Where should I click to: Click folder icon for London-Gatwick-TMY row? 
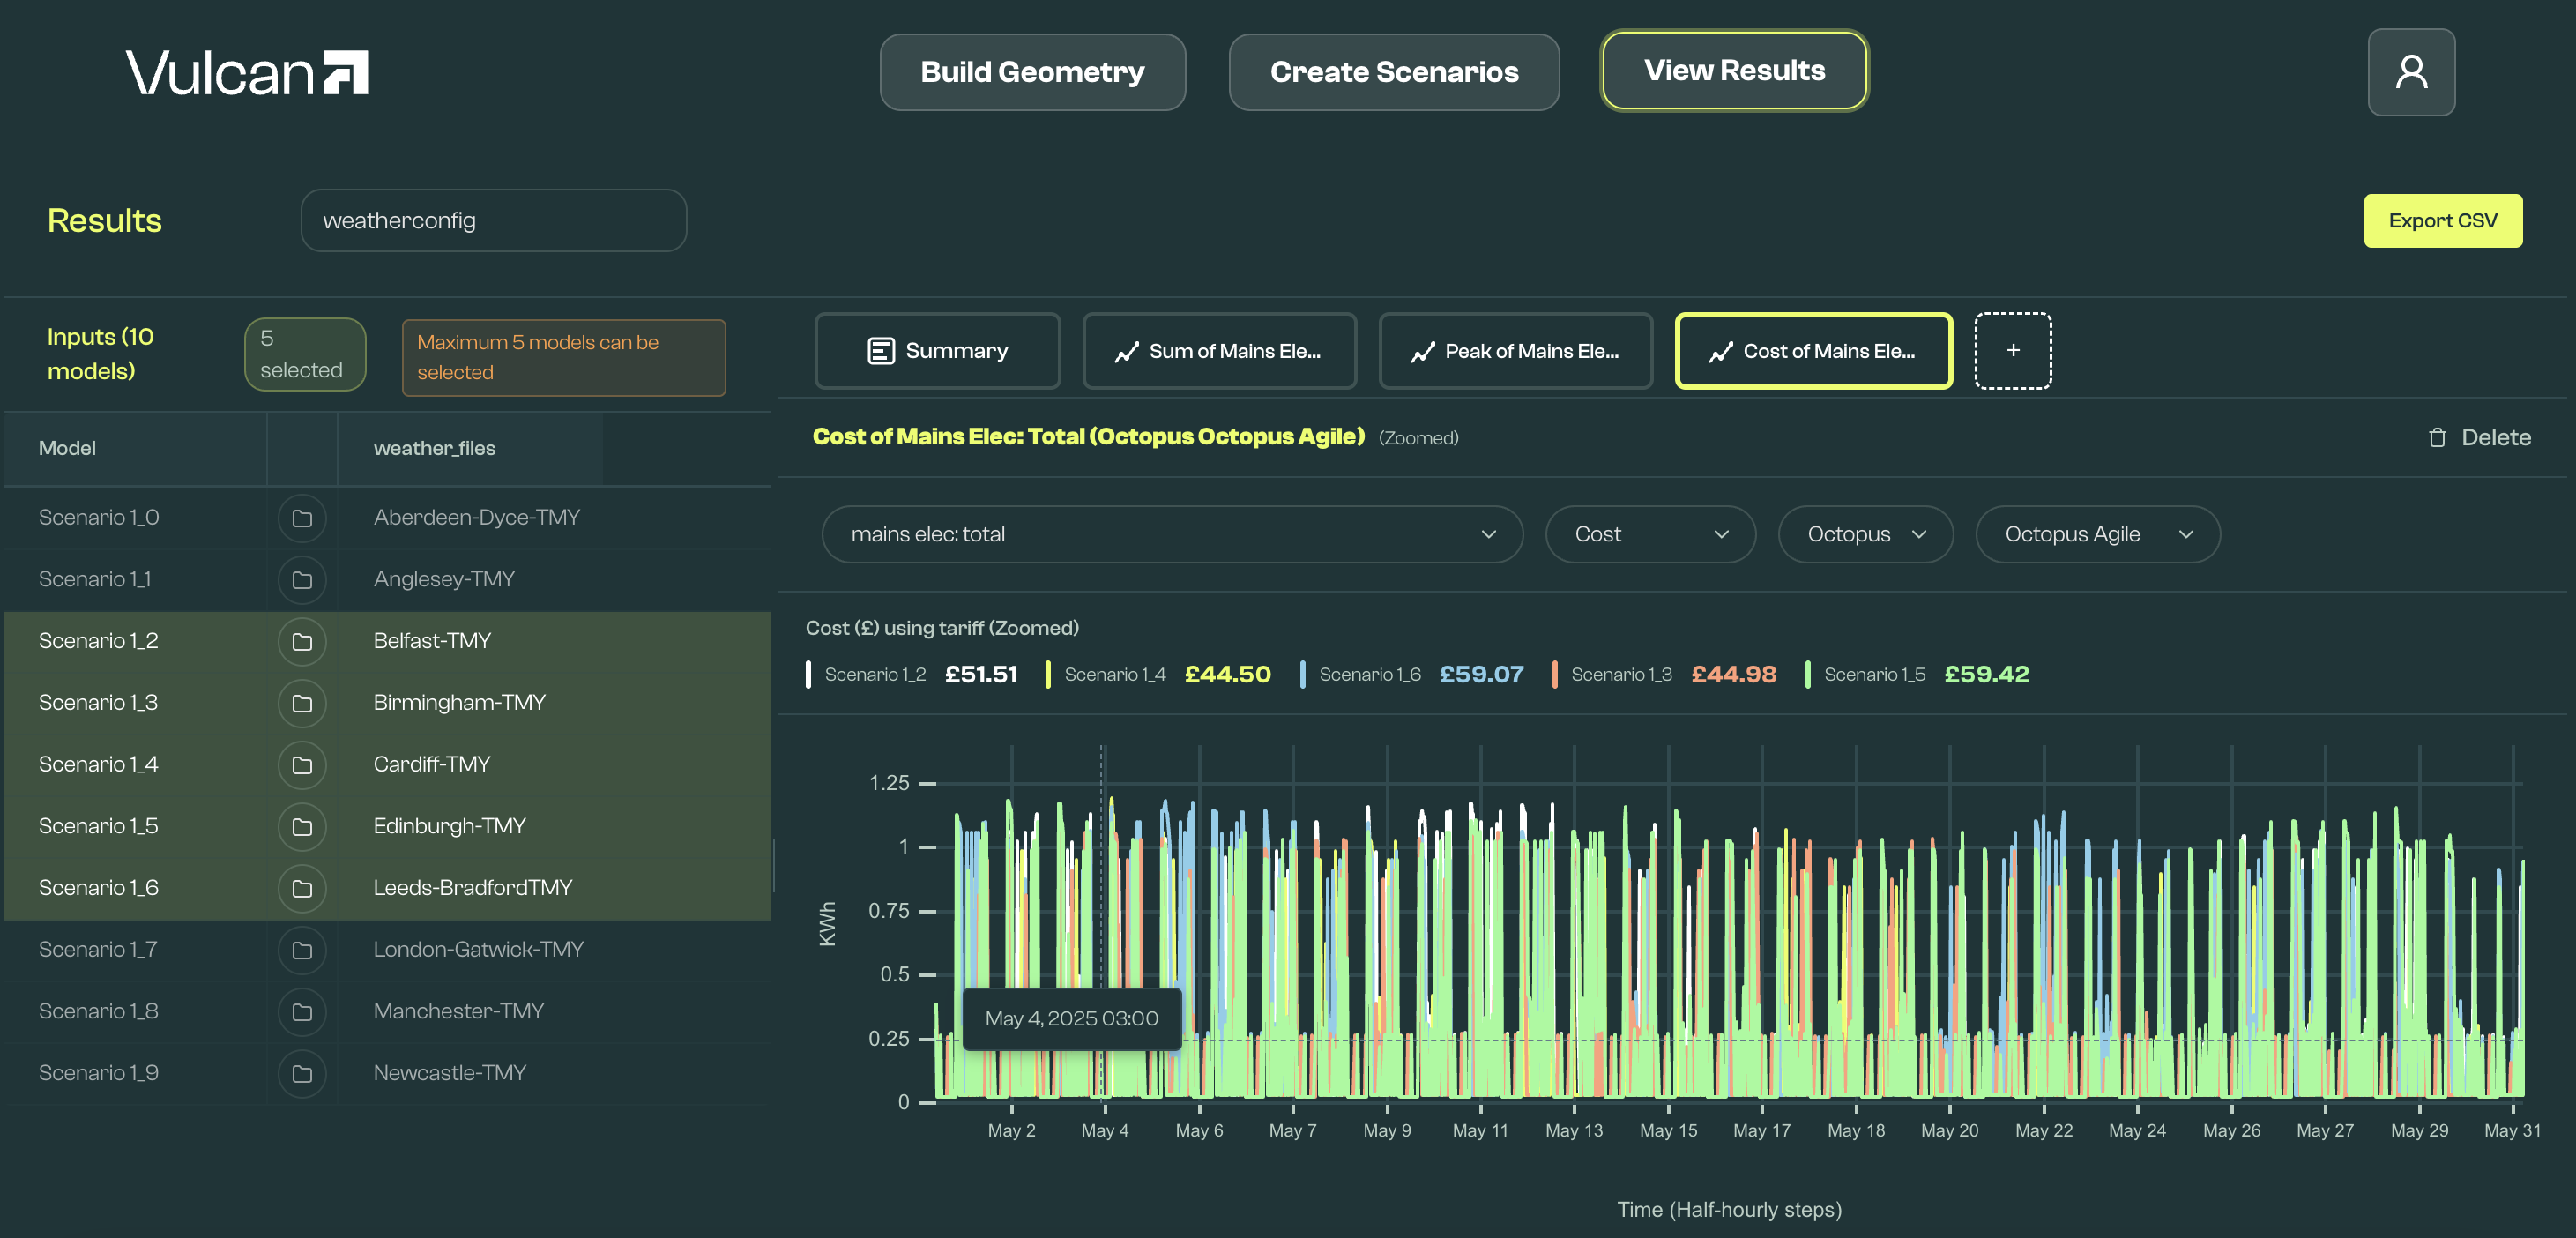(x=302, y=950)
